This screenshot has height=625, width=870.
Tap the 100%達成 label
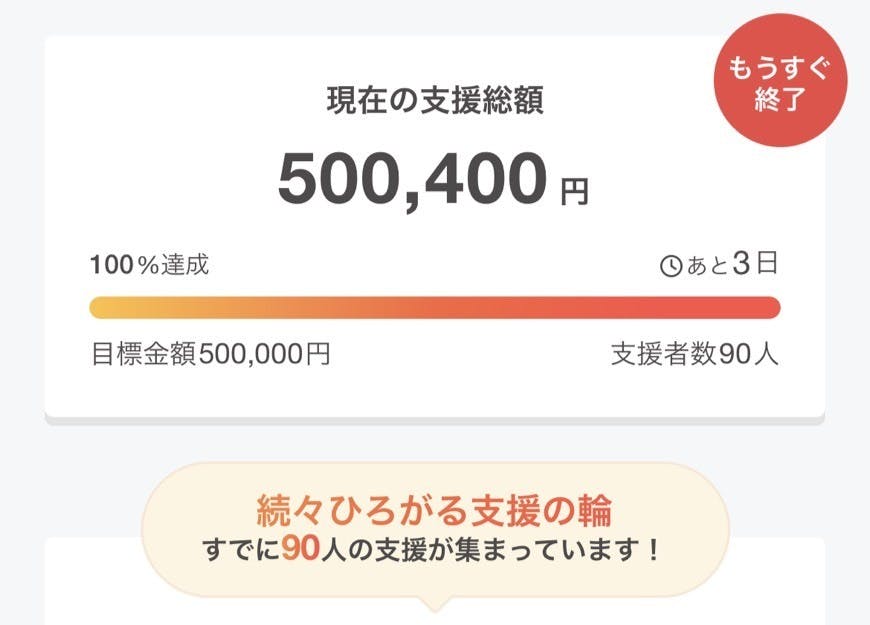click(150, 265)
